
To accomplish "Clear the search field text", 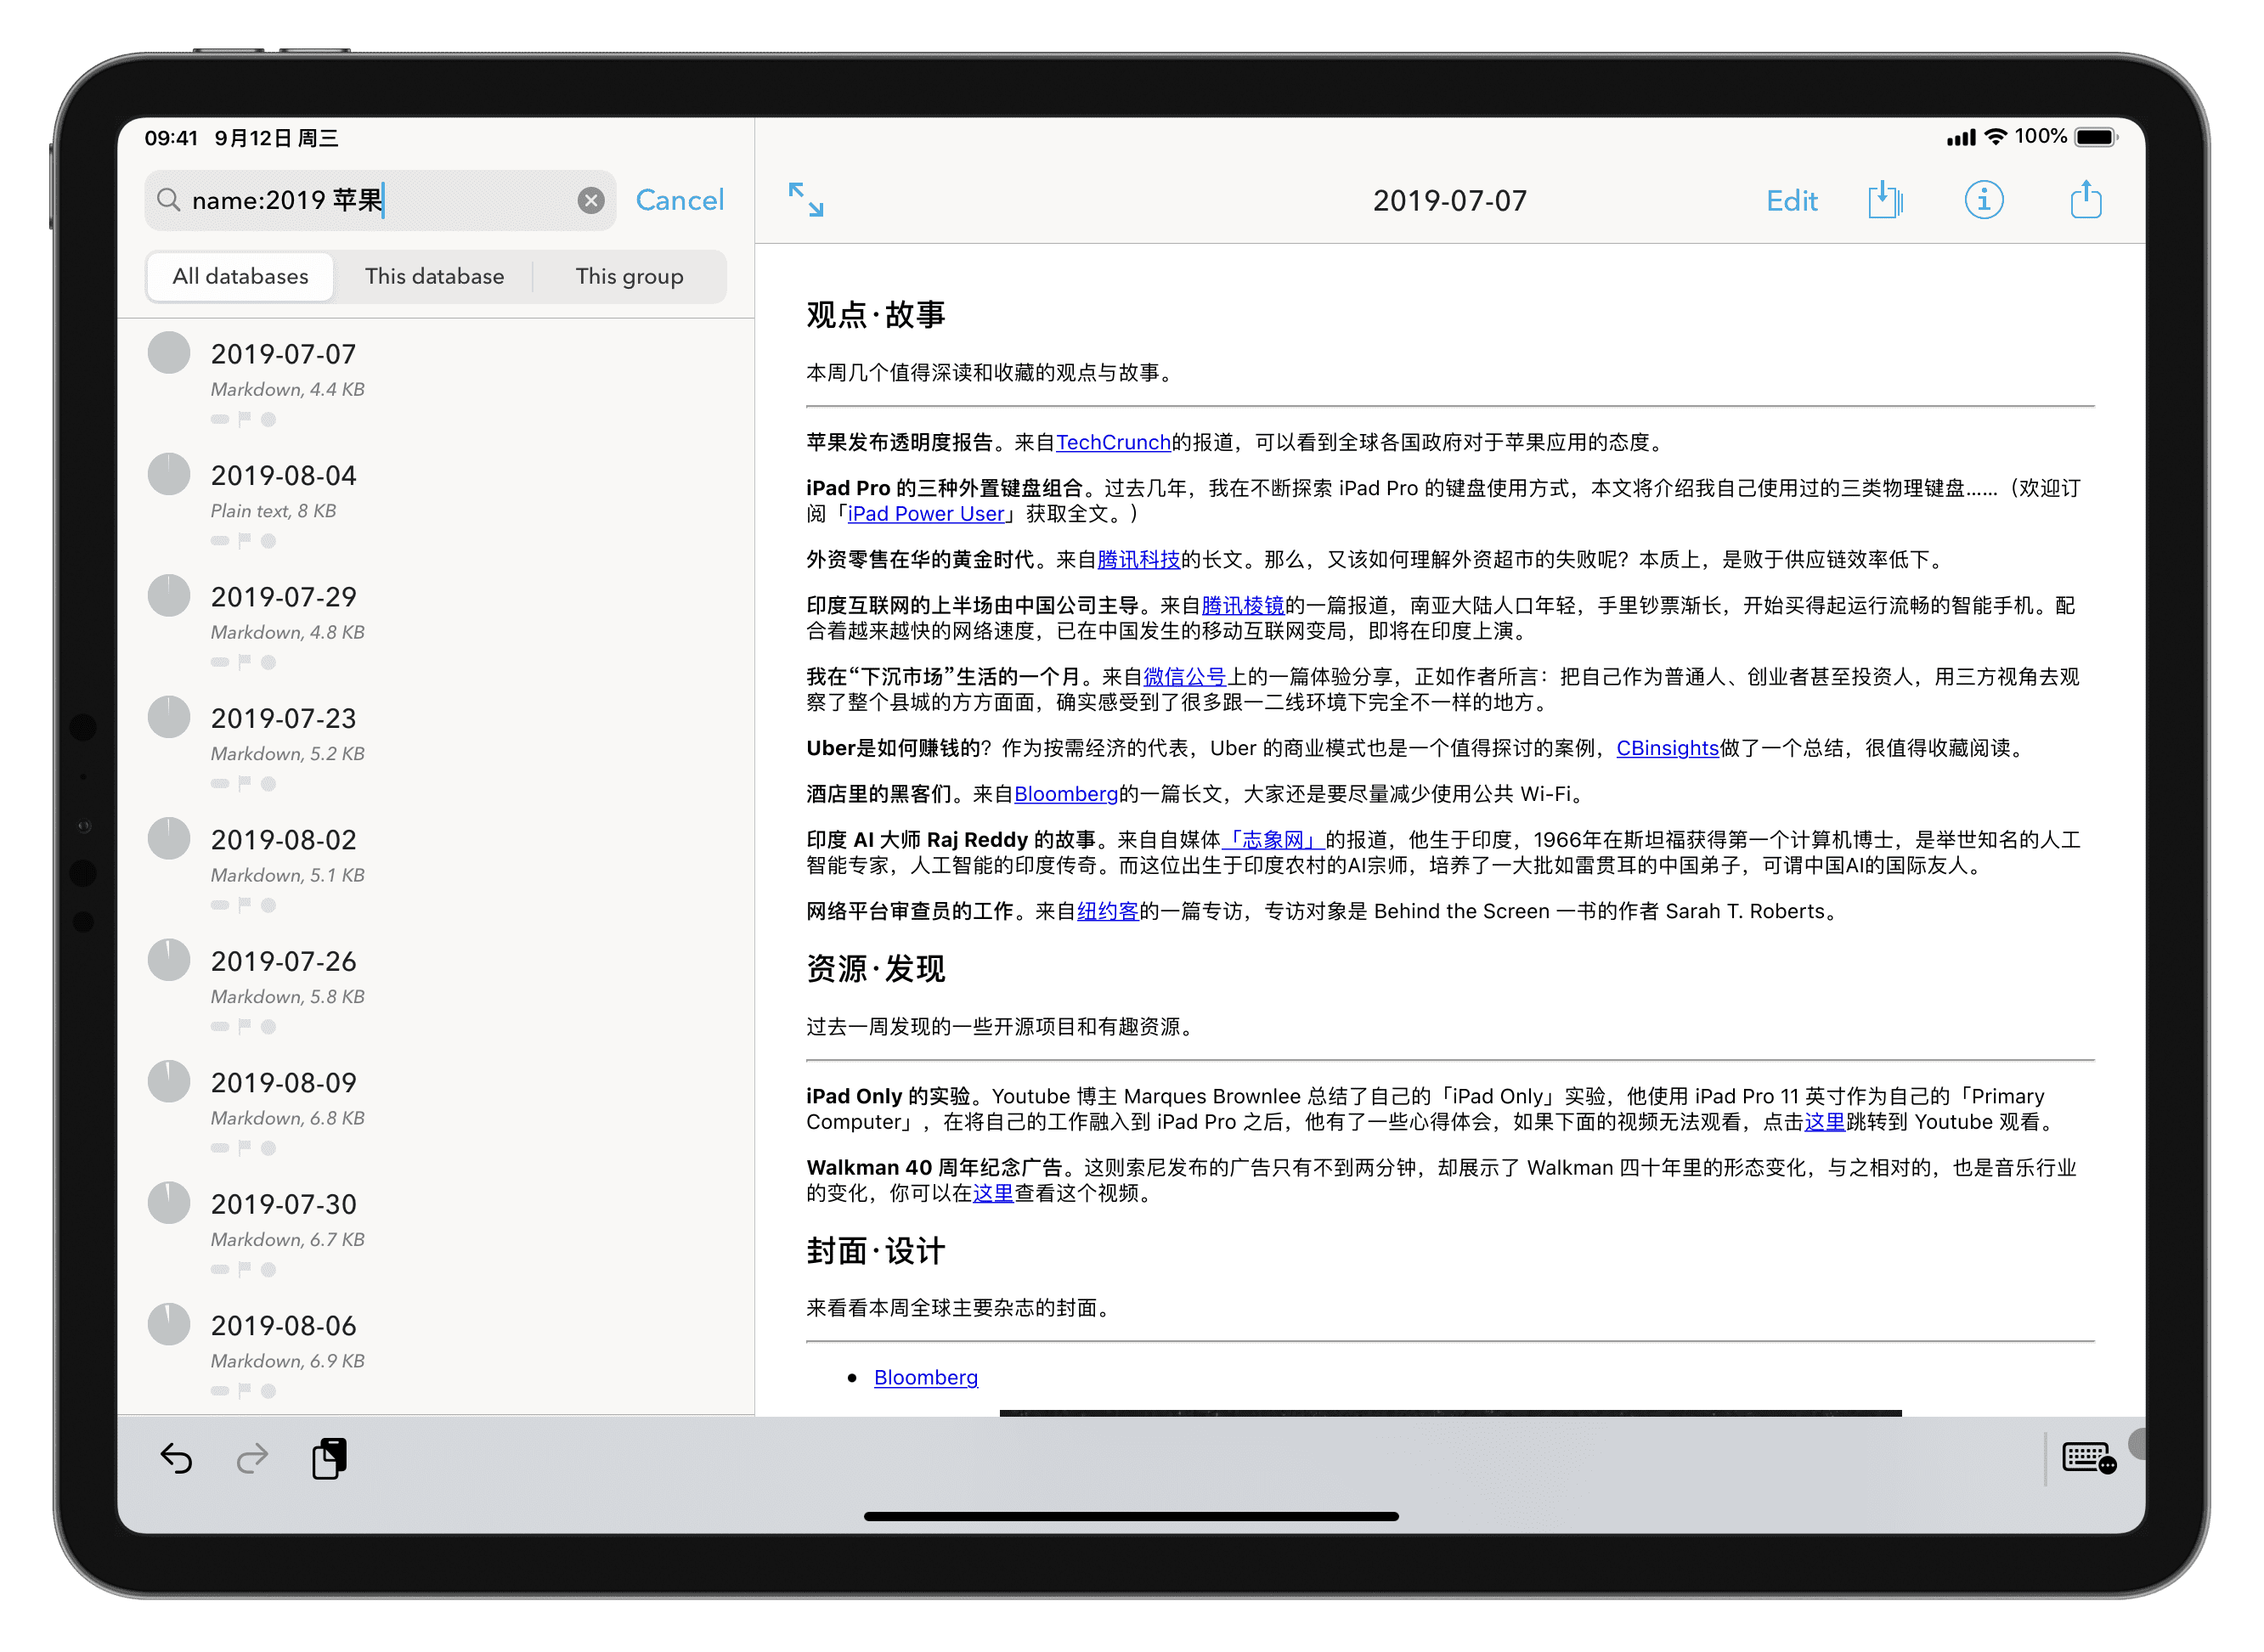I will pos(591,201).
